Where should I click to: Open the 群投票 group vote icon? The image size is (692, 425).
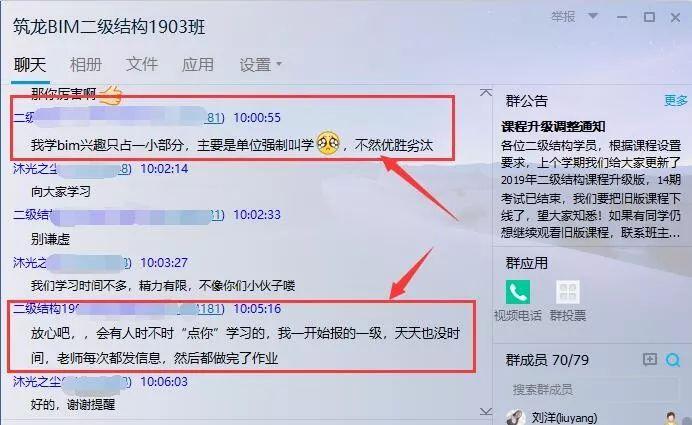tap(568, 292)
